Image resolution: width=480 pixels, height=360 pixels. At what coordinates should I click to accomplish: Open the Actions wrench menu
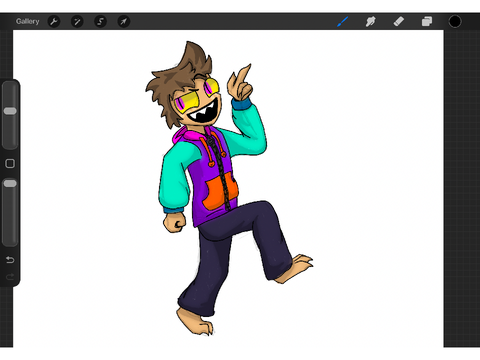coord(54,22)
